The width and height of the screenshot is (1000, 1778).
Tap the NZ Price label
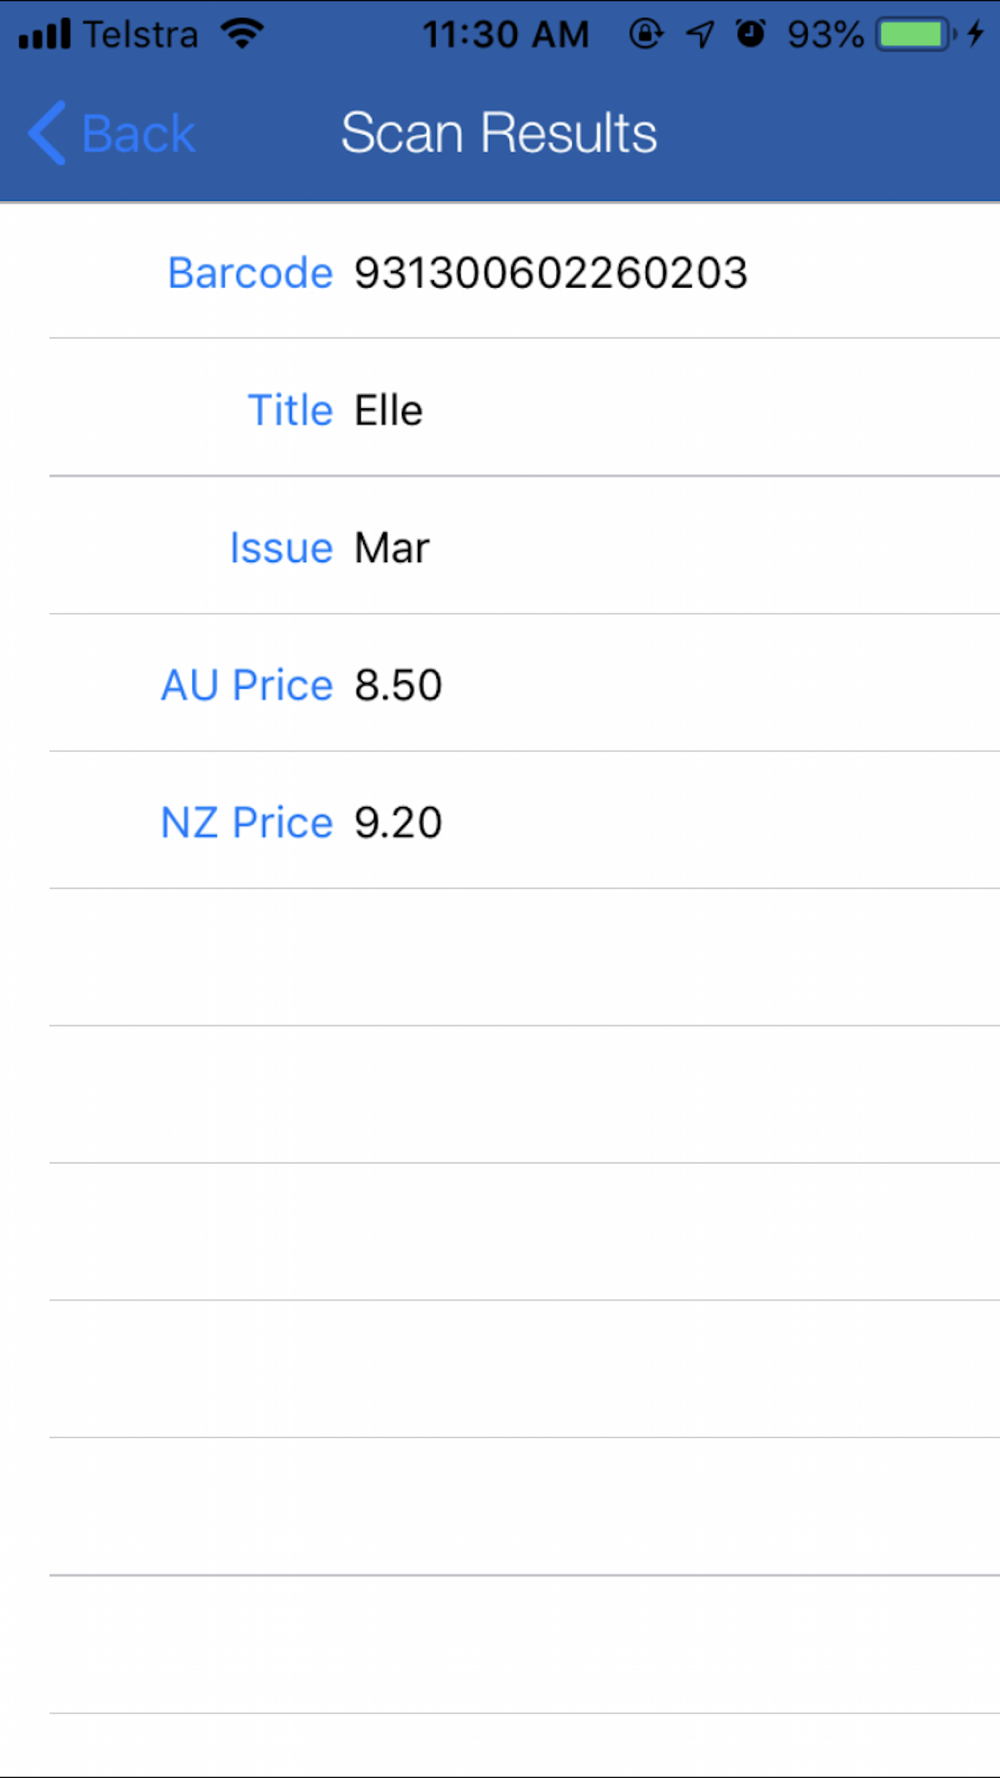247,822
